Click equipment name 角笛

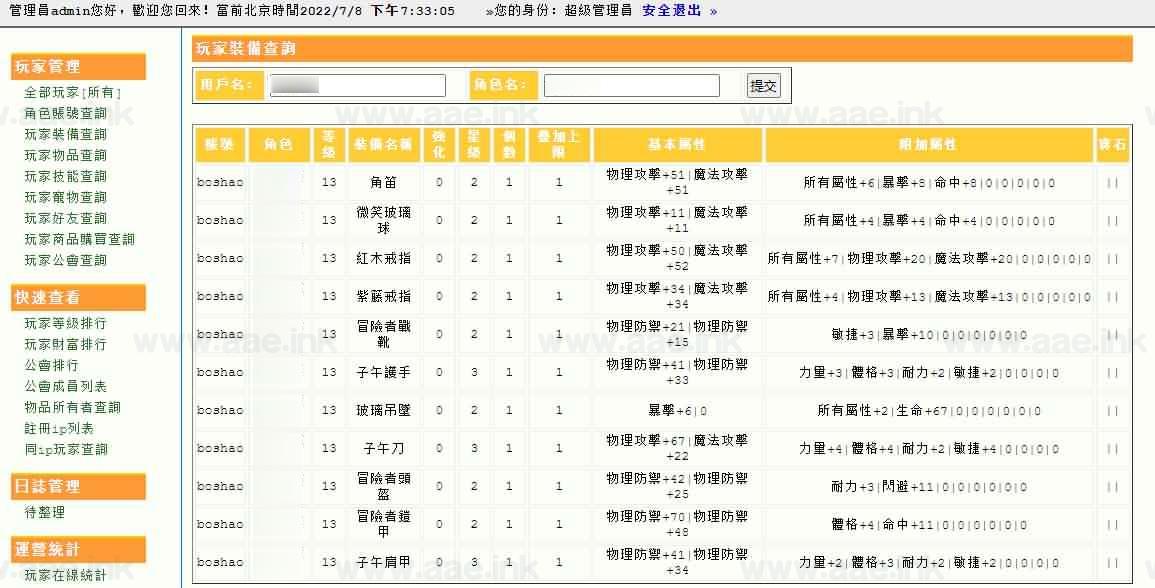(x=383, y=183)
